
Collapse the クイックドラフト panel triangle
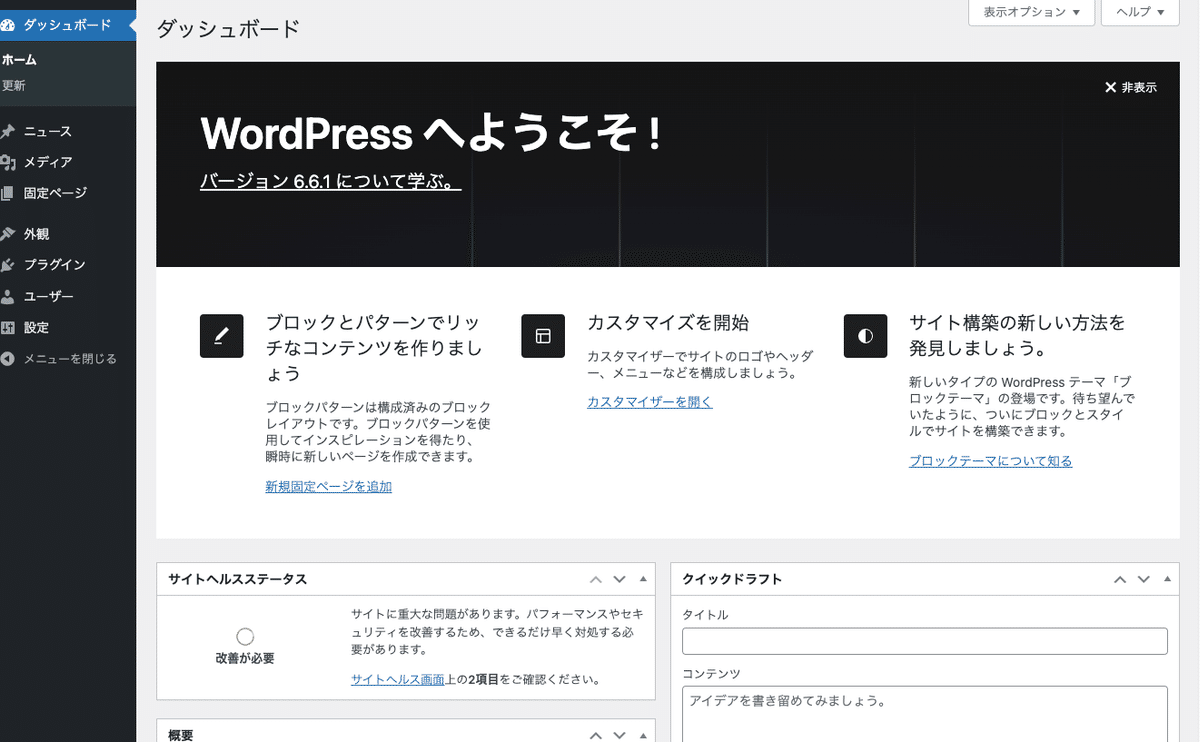pyautogui.click(x=1167, y=579)
